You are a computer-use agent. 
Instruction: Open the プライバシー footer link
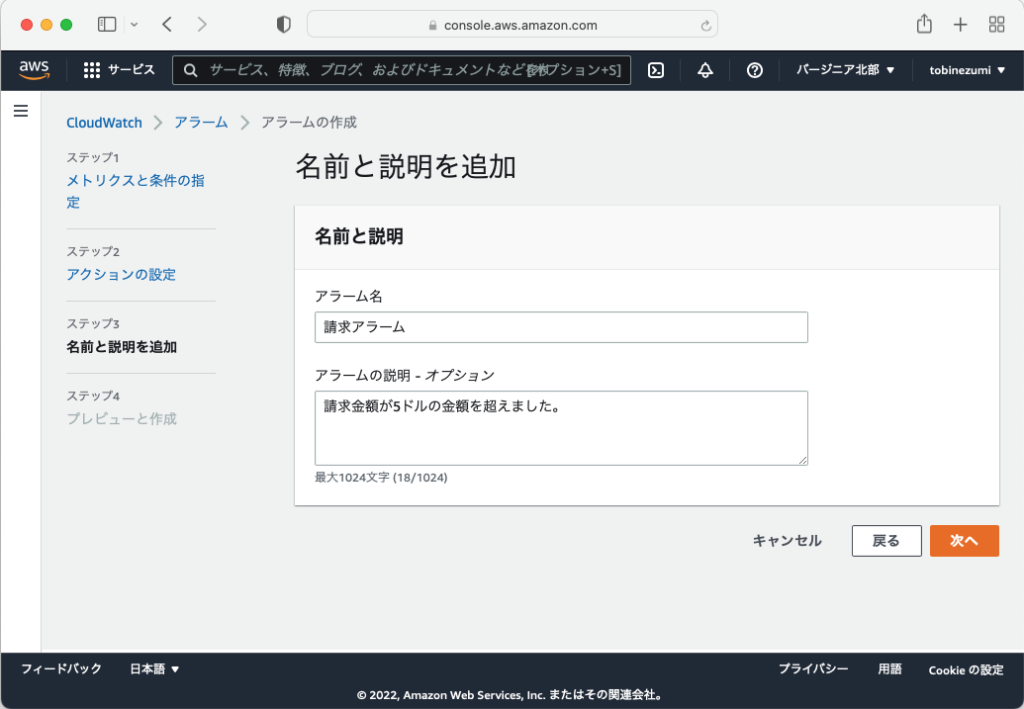pyautogui.click(x=813, y=669)
